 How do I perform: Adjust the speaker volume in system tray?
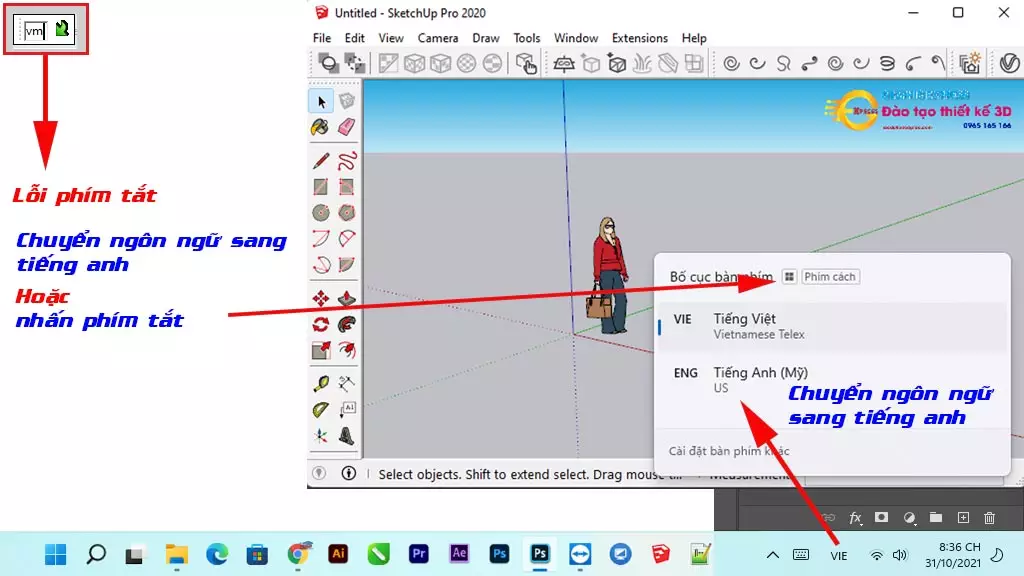pos(899,555)
